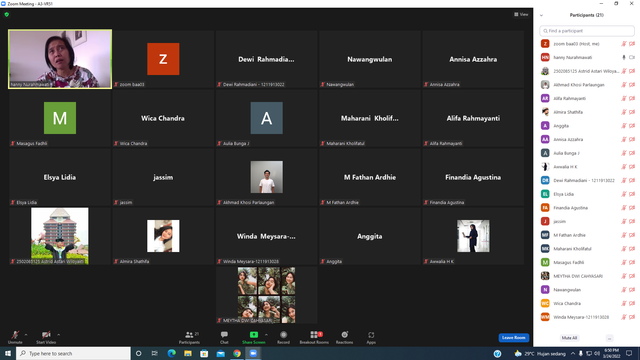
Task: Open File Explorer from taskbar
Action: coord(188,353)
